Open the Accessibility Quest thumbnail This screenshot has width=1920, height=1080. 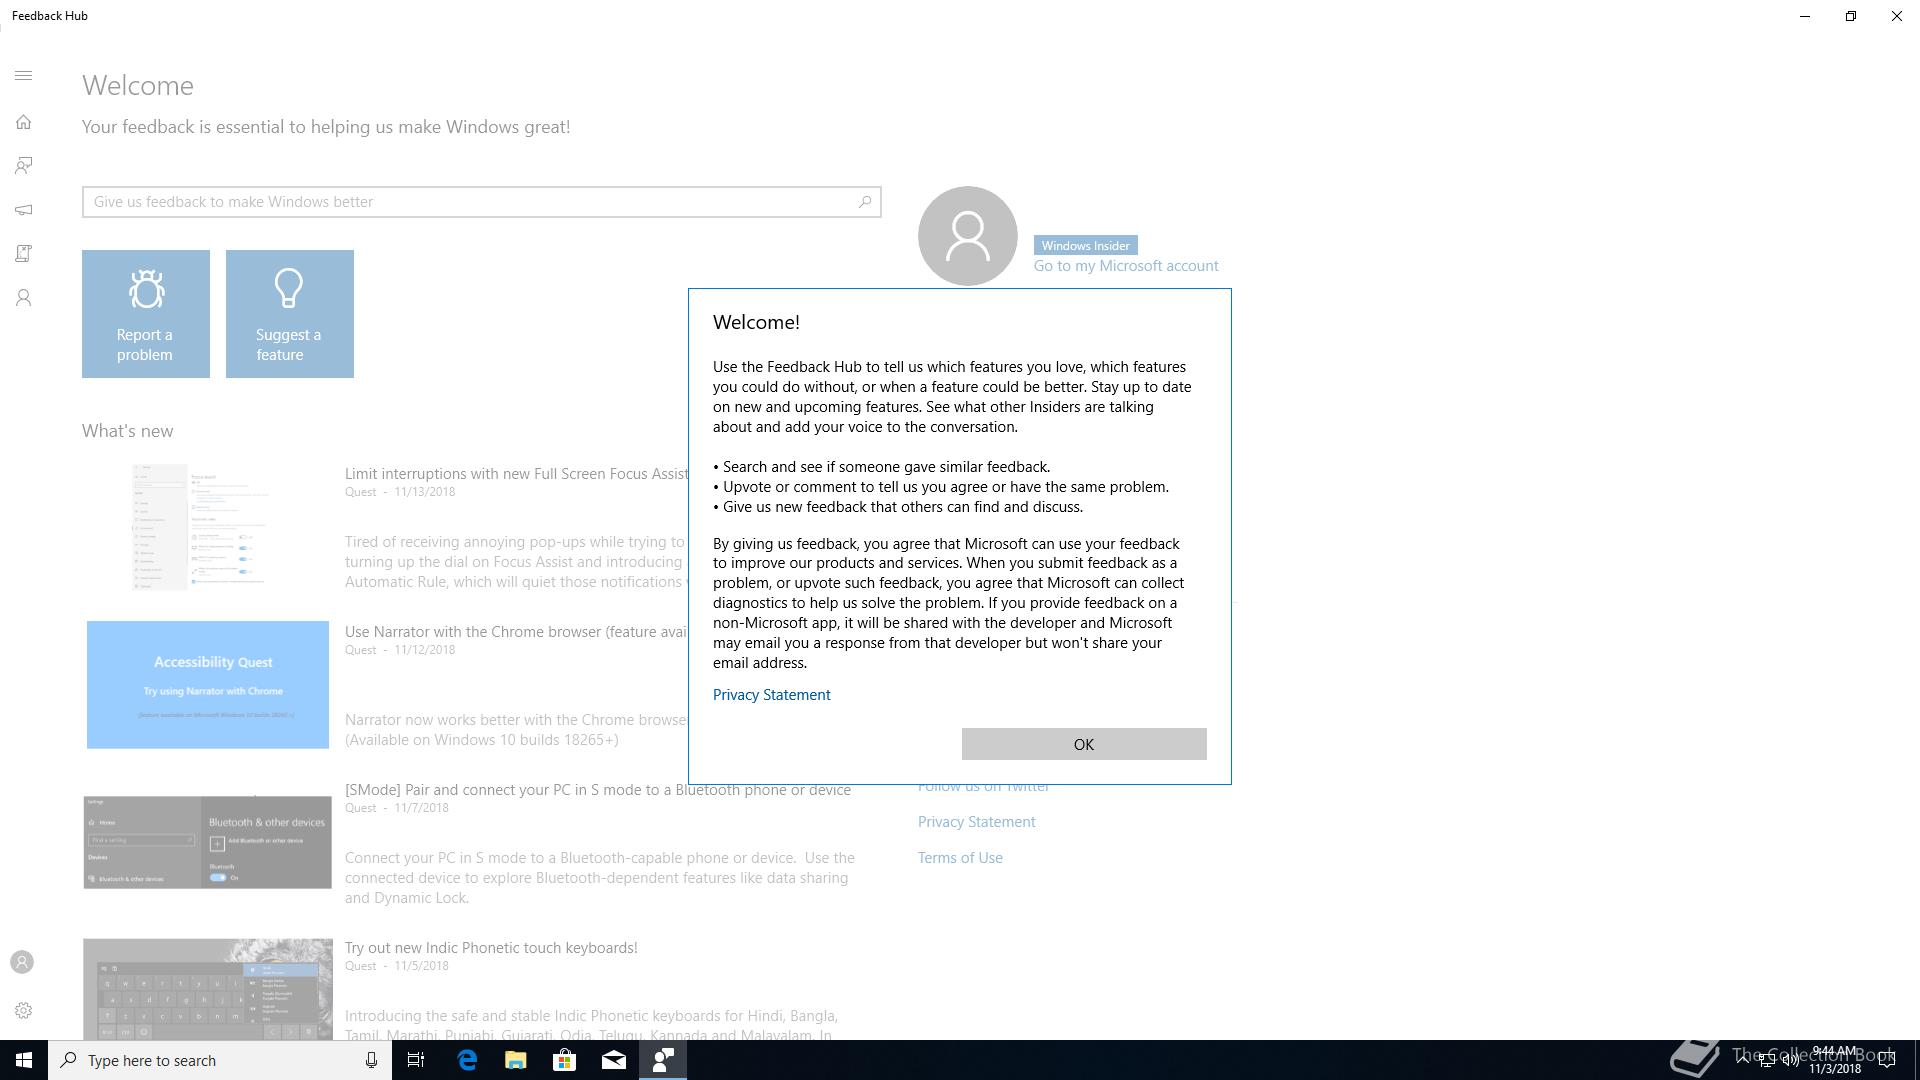click(208, 685)
